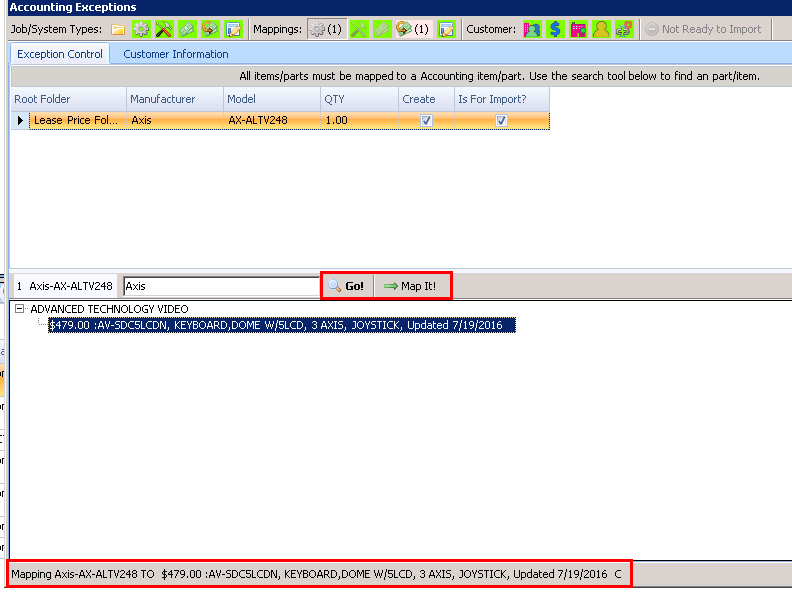This screenshot has height=593, width=792.
Task: Select ADVANCED TECHNOLOGY VIDEO tree label
Action: point(109,309)
